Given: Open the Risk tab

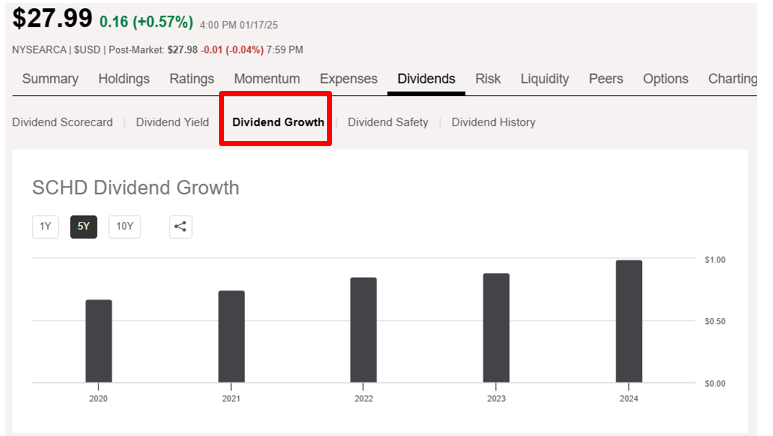Looking at the screenshot, I should pyautogui.click(x=488, y=79).
